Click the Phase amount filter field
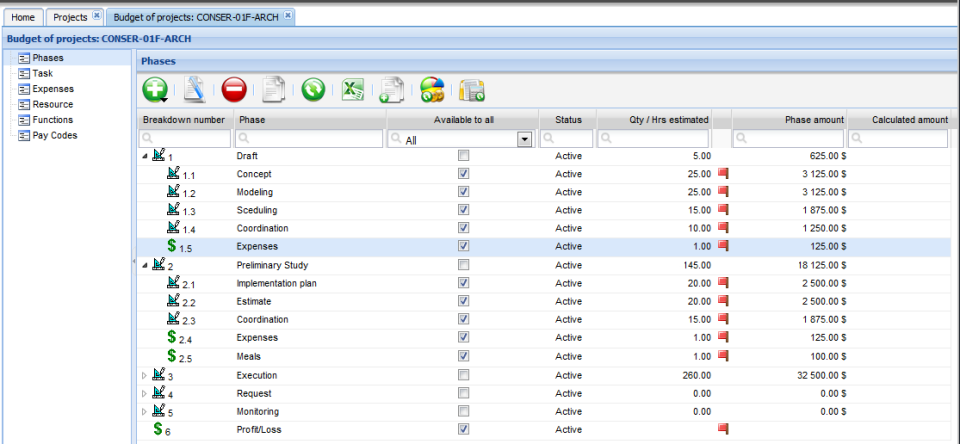 tap(789, 139)
